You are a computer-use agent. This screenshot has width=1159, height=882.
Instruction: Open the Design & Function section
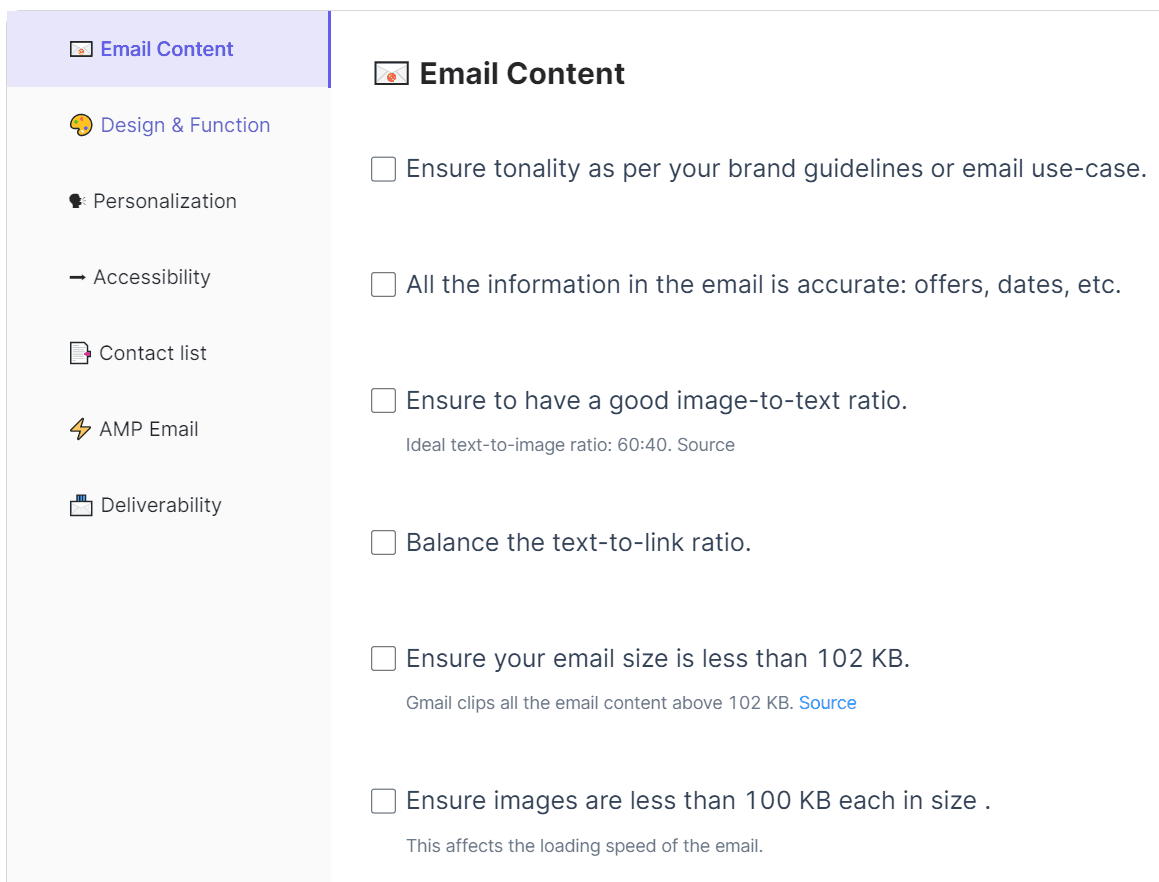(x=185, y=125)
